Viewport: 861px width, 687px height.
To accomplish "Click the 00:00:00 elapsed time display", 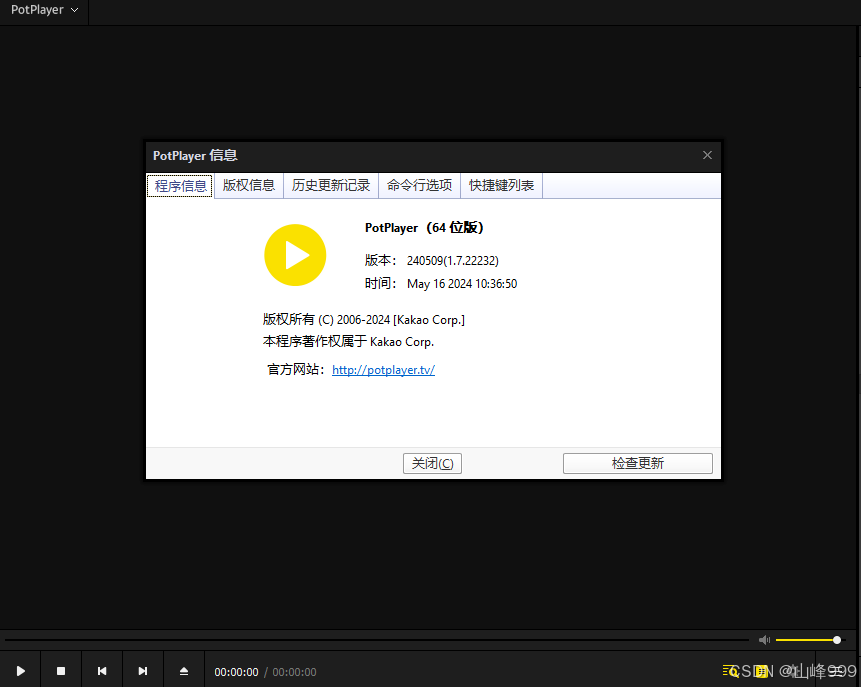I will [236, 672].
